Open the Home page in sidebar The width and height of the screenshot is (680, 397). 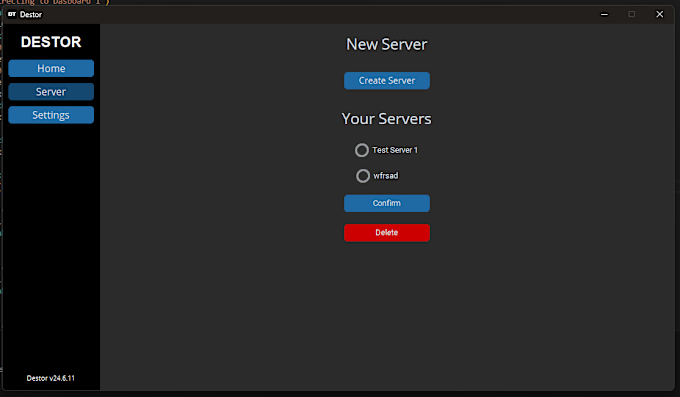[x=51, y=69]
